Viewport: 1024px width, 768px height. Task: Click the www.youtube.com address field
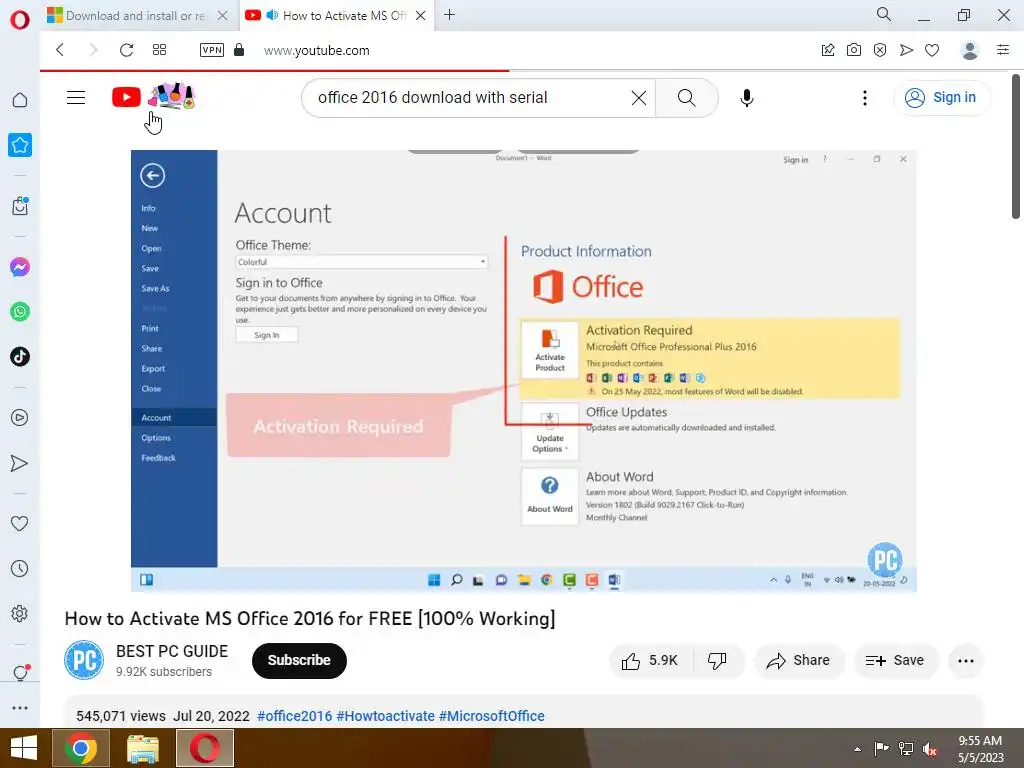317,50
